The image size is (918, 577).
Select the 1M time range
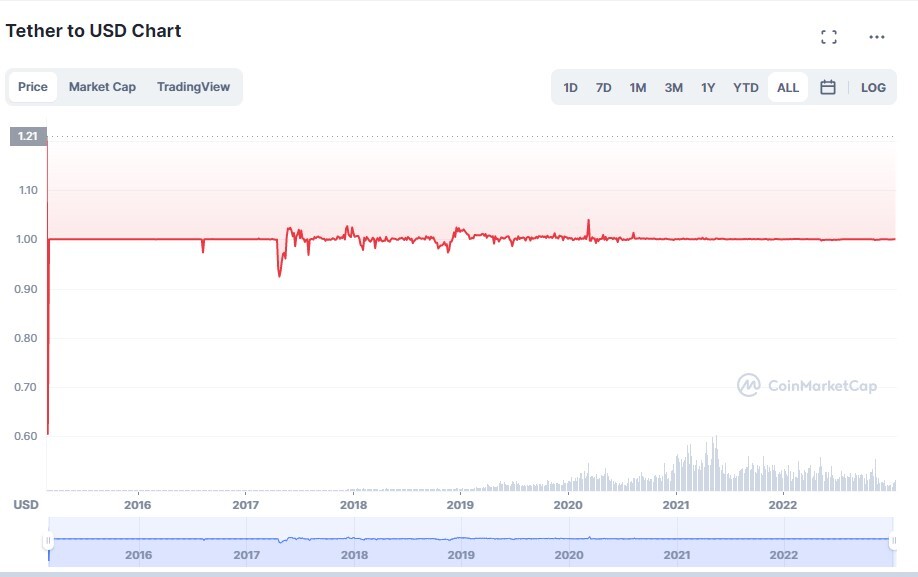[638, 88]
